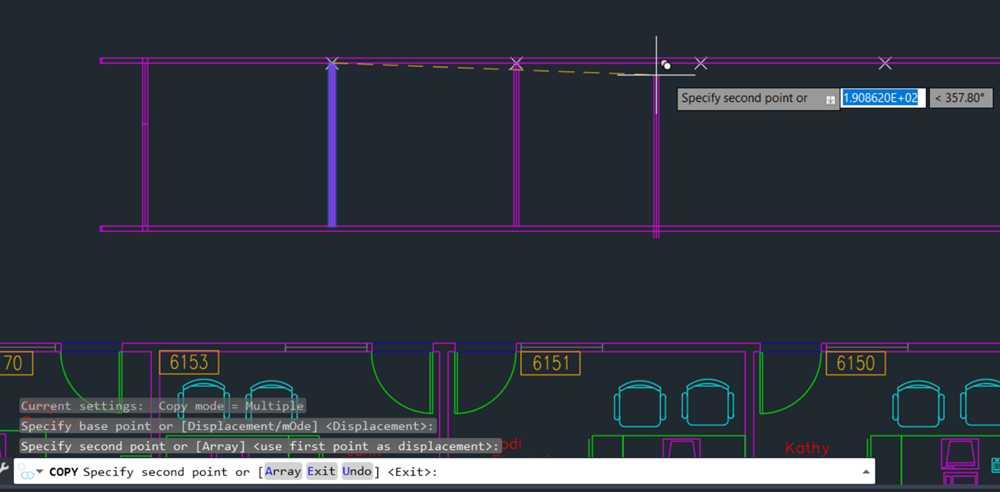Click '<use first point as displacement>' history line
Image resolution: width=1000 pixels, height=492 pixels.
point(260,446)
